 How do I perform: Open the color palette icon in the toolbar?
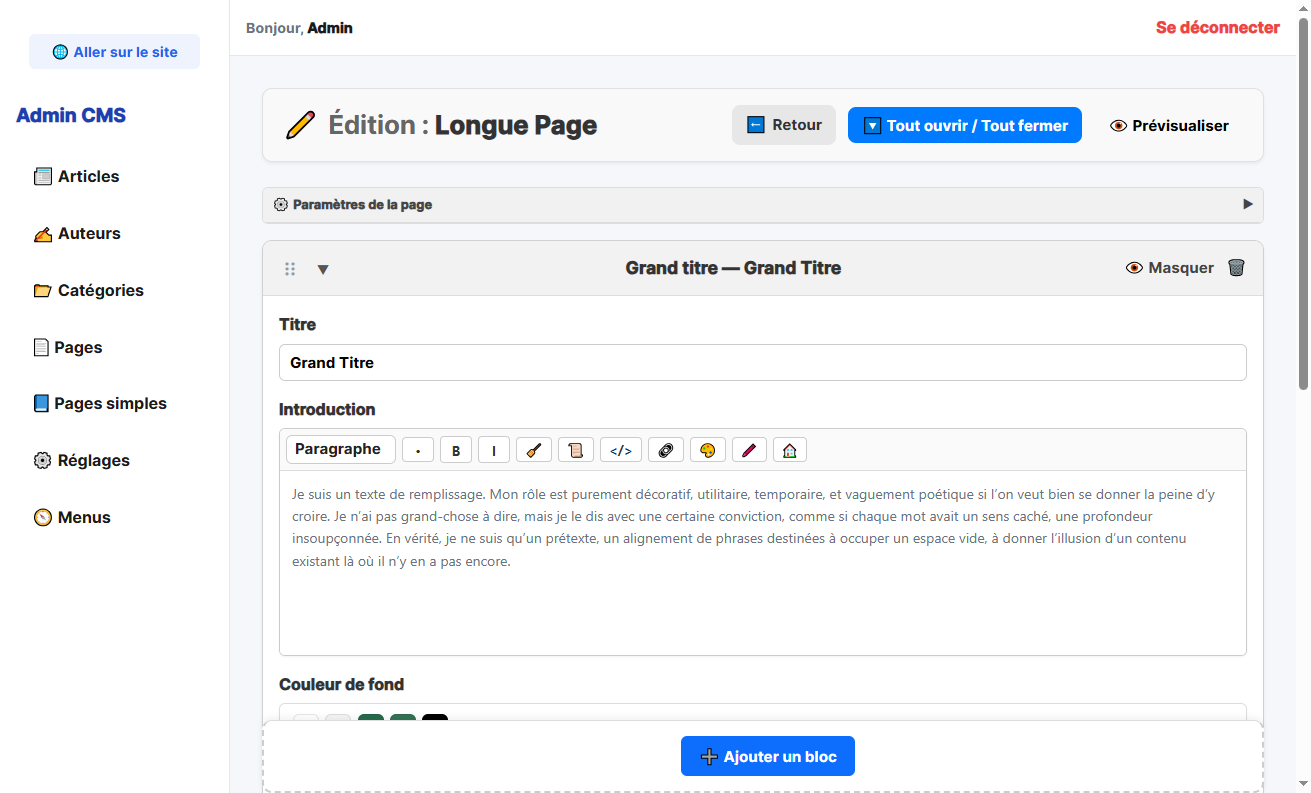coord(708,450)
